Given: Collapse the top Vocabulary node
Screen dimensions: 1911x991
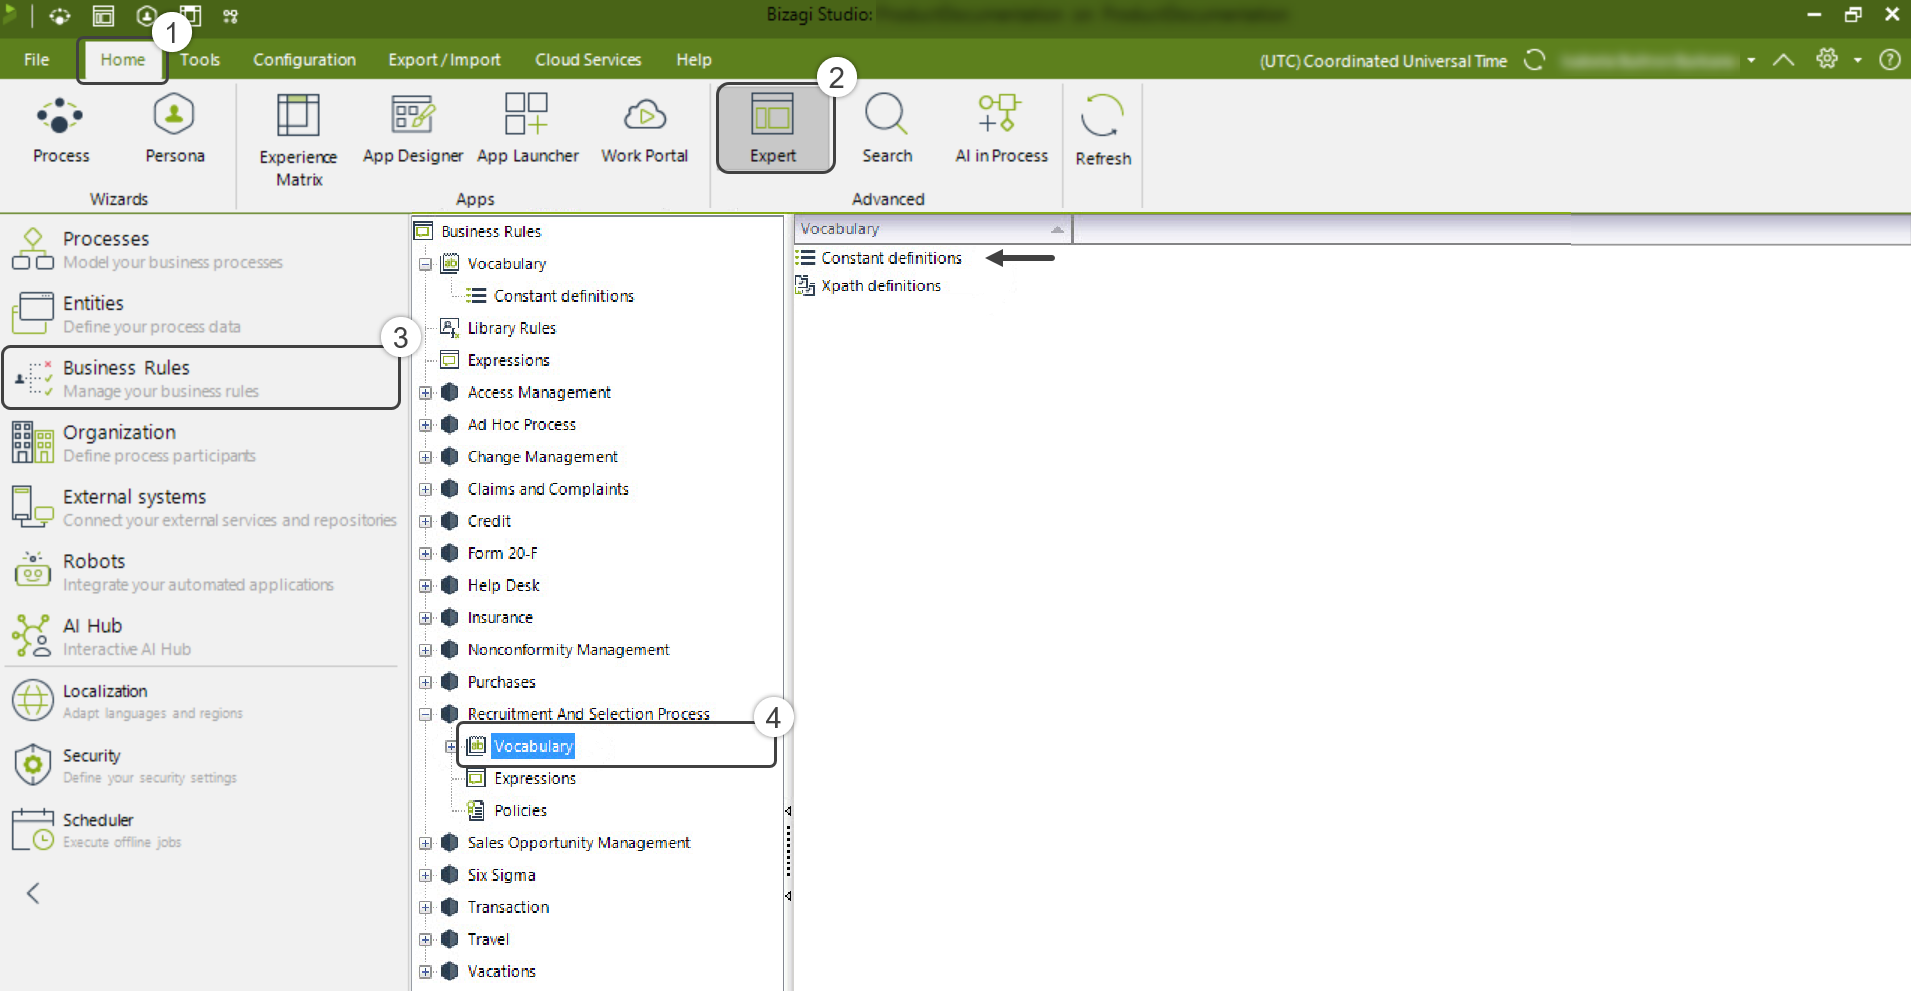Looking at the screenshot, I should (426, 265).
